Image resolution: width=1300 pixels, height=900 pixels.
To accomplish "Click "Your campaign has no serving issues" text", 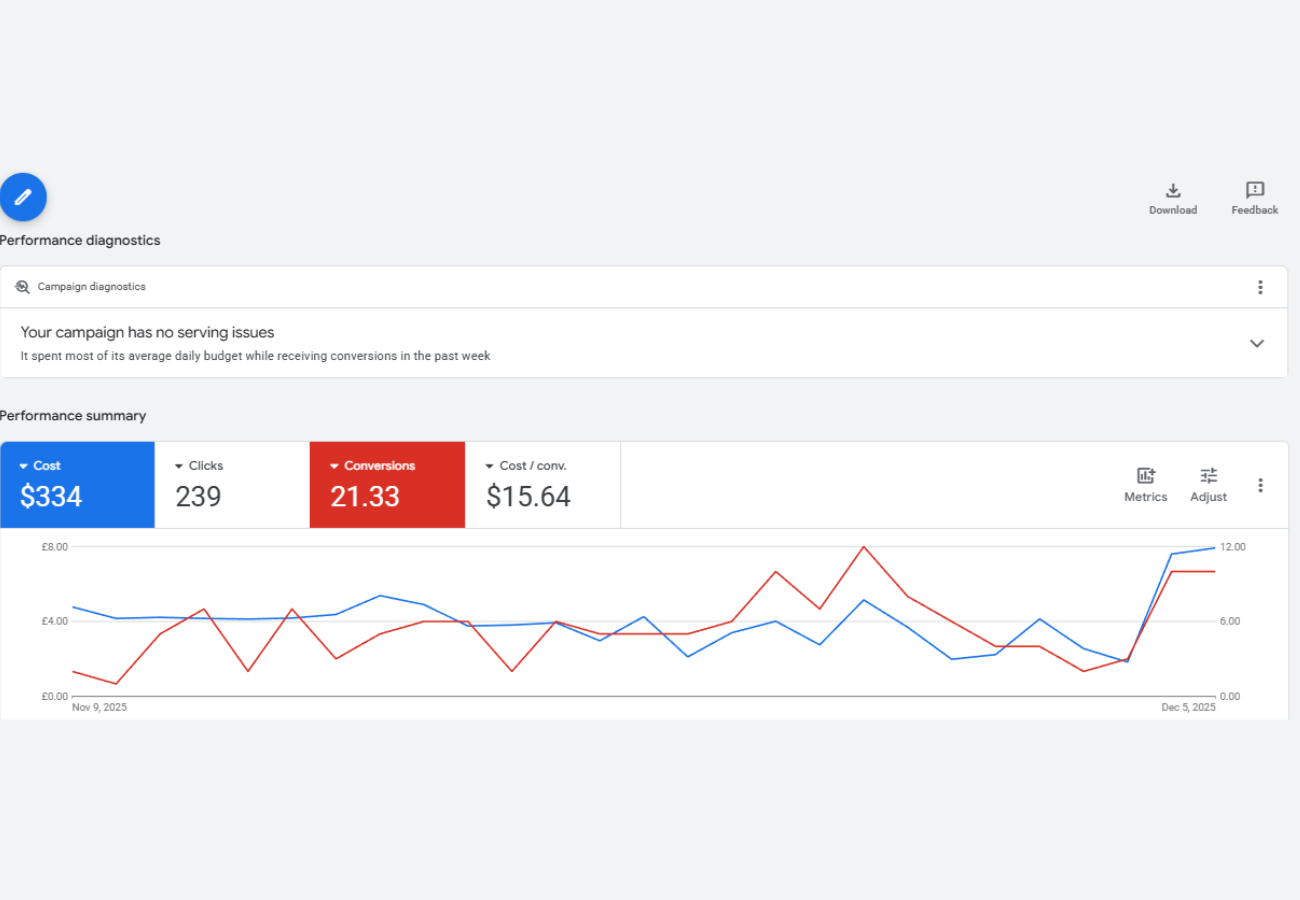I will point(147,333).
